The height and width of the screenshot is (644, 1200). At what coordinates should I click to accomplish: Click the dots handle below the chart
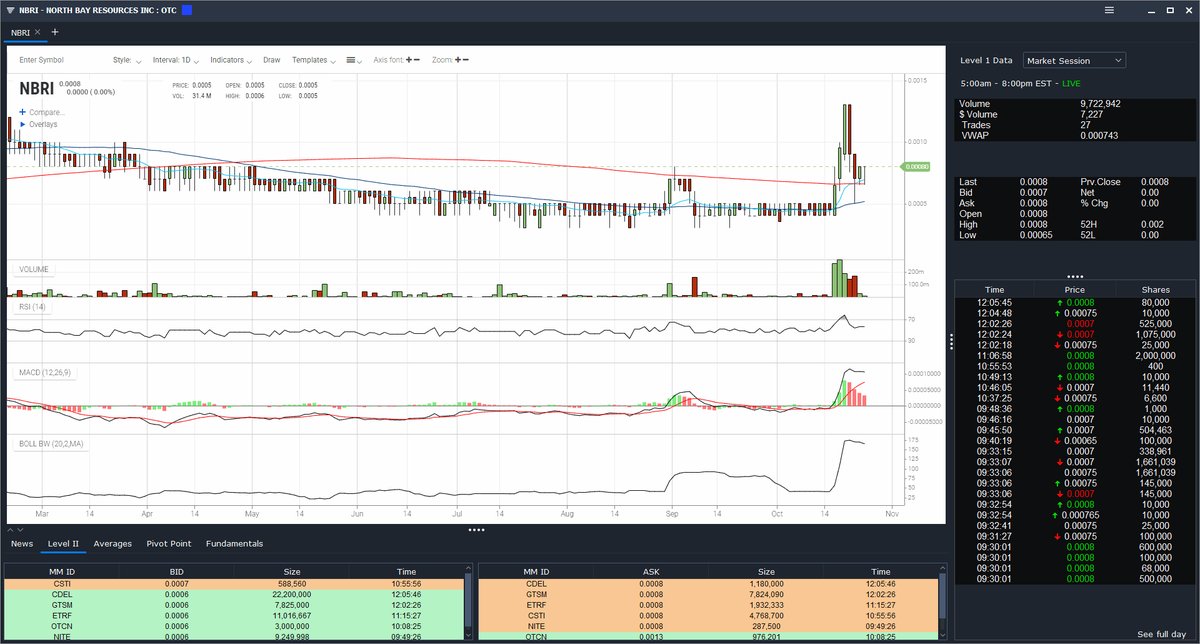click(476, 529)
